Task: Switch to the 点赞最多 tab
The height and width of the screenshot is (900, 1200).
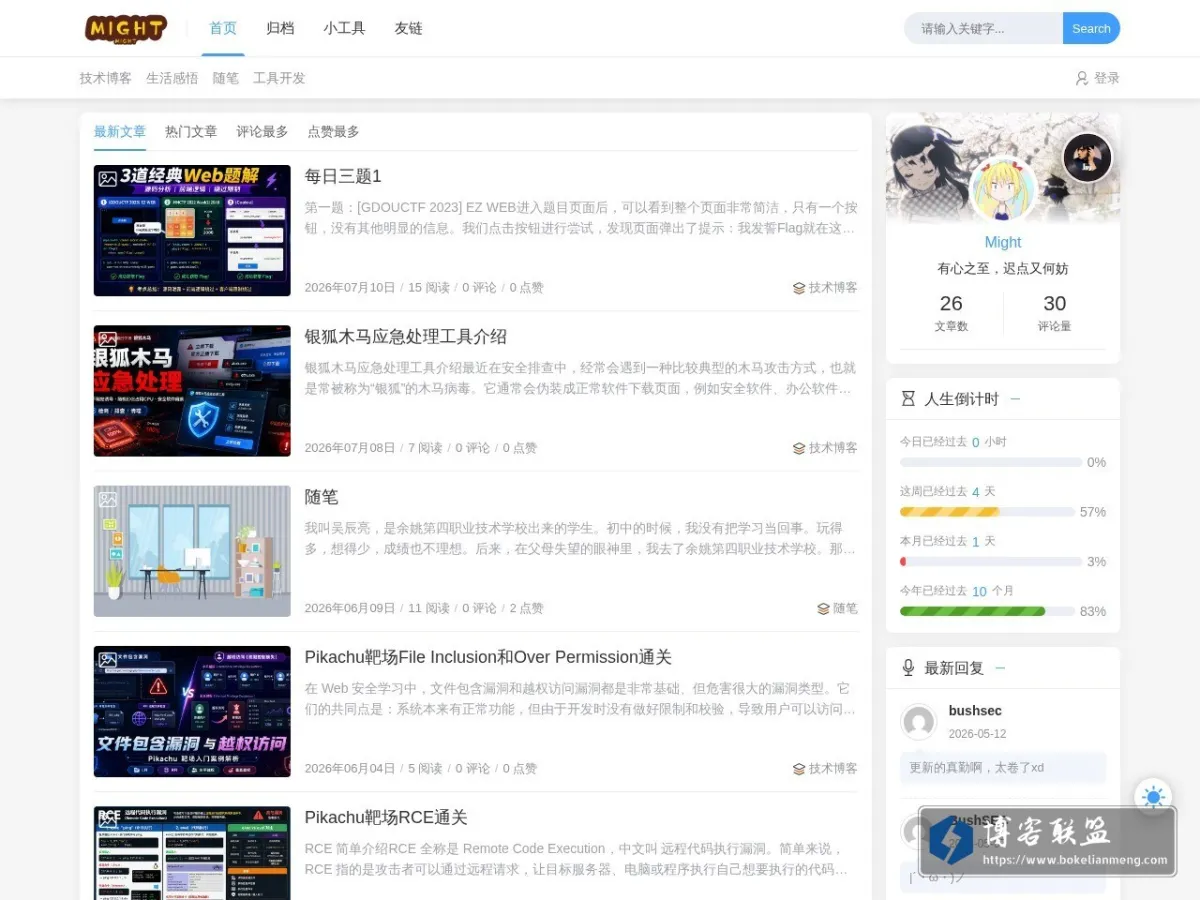Action: [333, 131]
